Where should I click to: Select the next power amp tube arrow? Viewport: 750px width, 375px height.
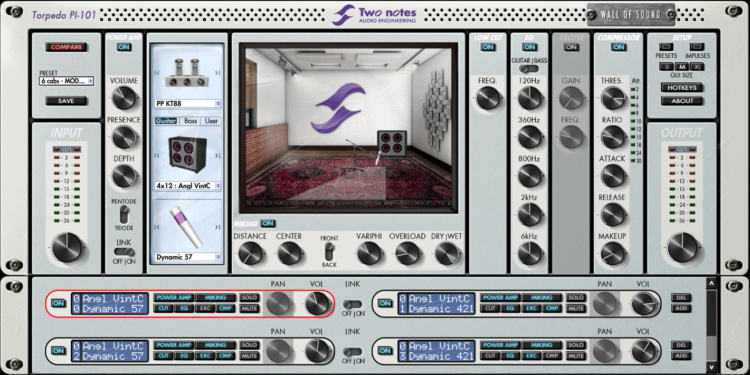pyautogui.click(x=218, y=73)
